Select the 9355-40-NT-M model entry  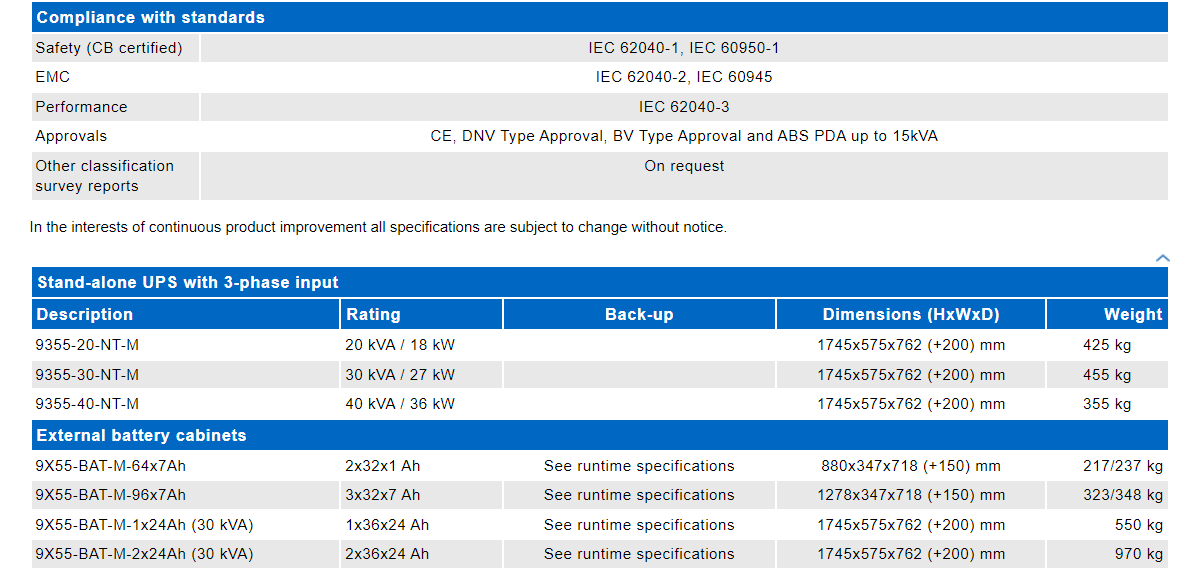coord(87,404)
